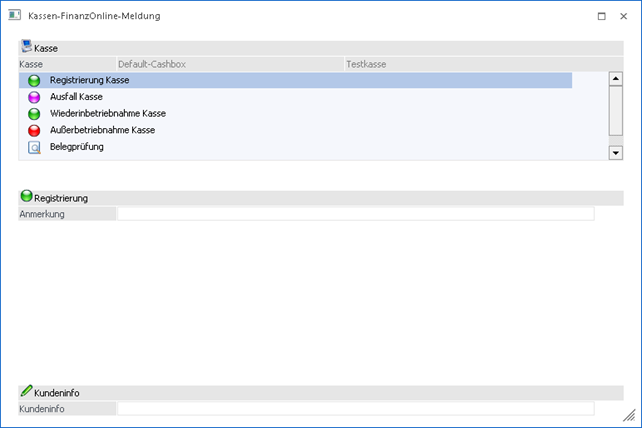Click the Belegprüfung magnifier icon
The width and height of the screenshot is (642, 428).
34,148
